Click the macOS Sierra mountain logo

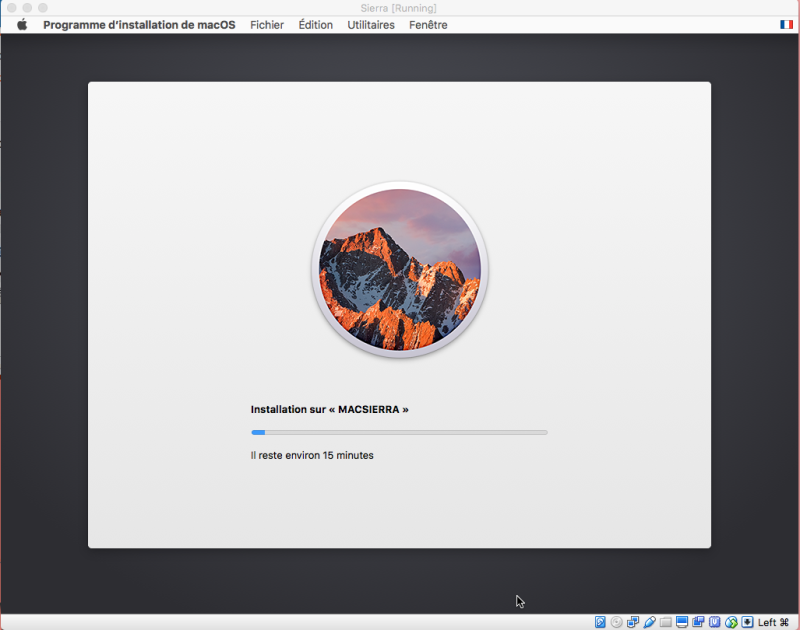pos(399,269)
